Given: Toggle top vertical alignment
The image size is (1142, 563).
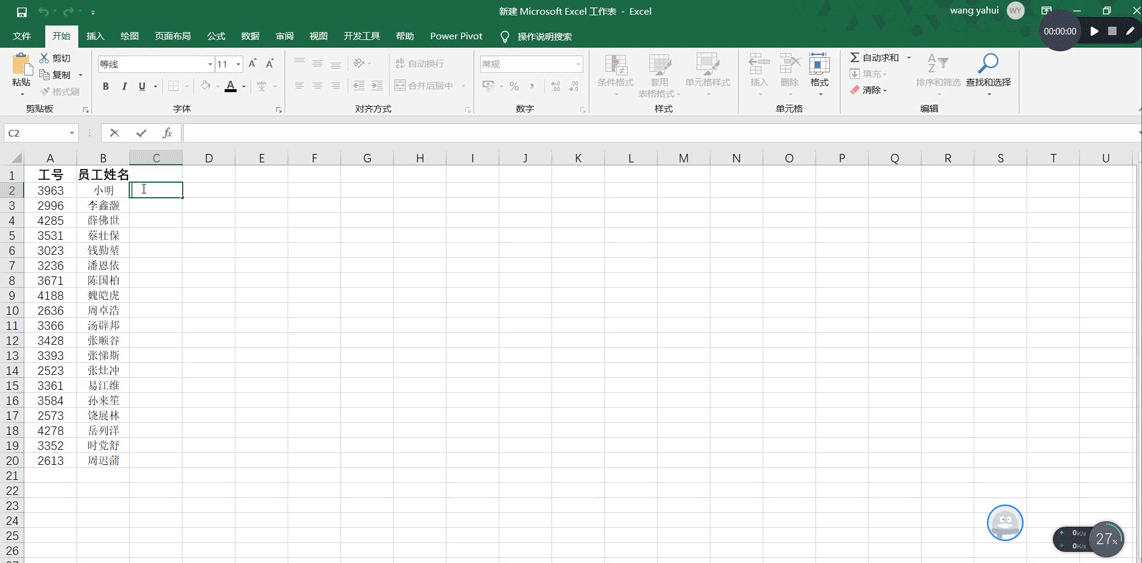Looking at the screenshot, I should pos(299,63).
